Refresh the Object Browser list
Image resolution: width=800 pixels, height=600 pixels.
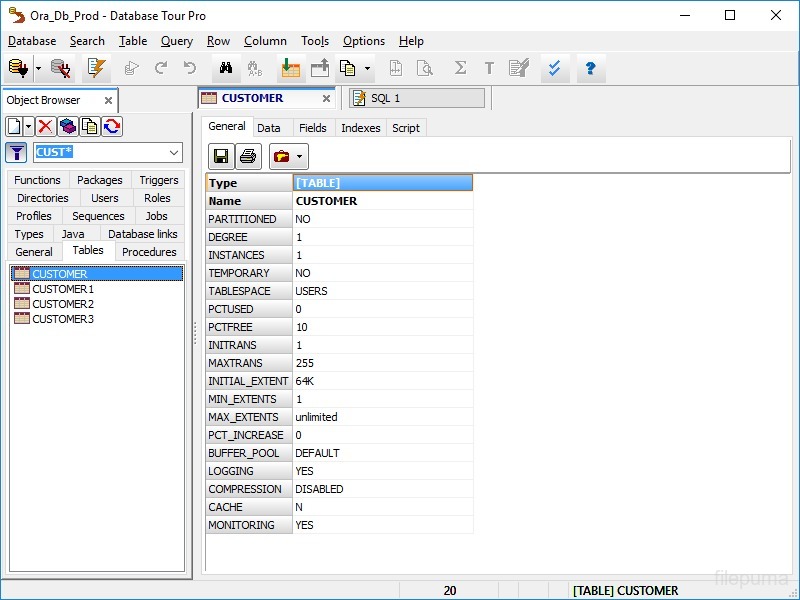[112, 126]
